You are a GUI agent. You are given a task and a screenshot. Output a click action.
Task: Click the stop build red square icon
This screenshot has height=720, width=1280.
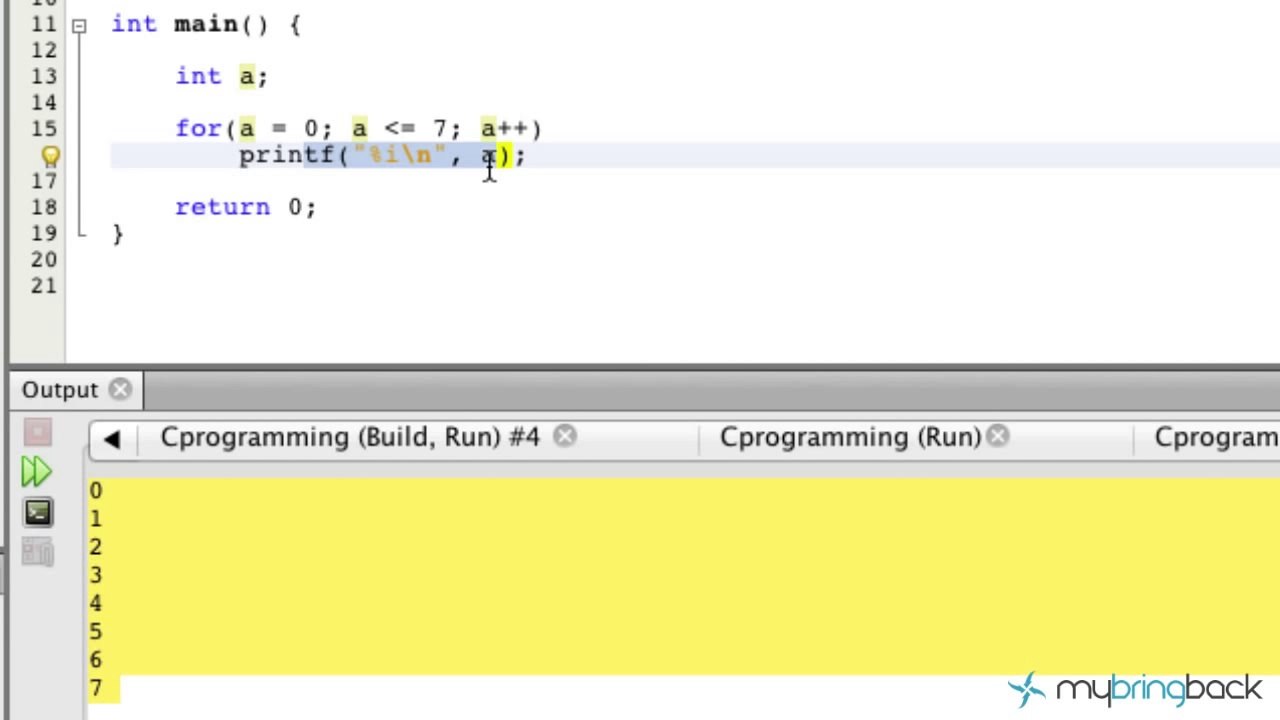[x=37, y=433]
